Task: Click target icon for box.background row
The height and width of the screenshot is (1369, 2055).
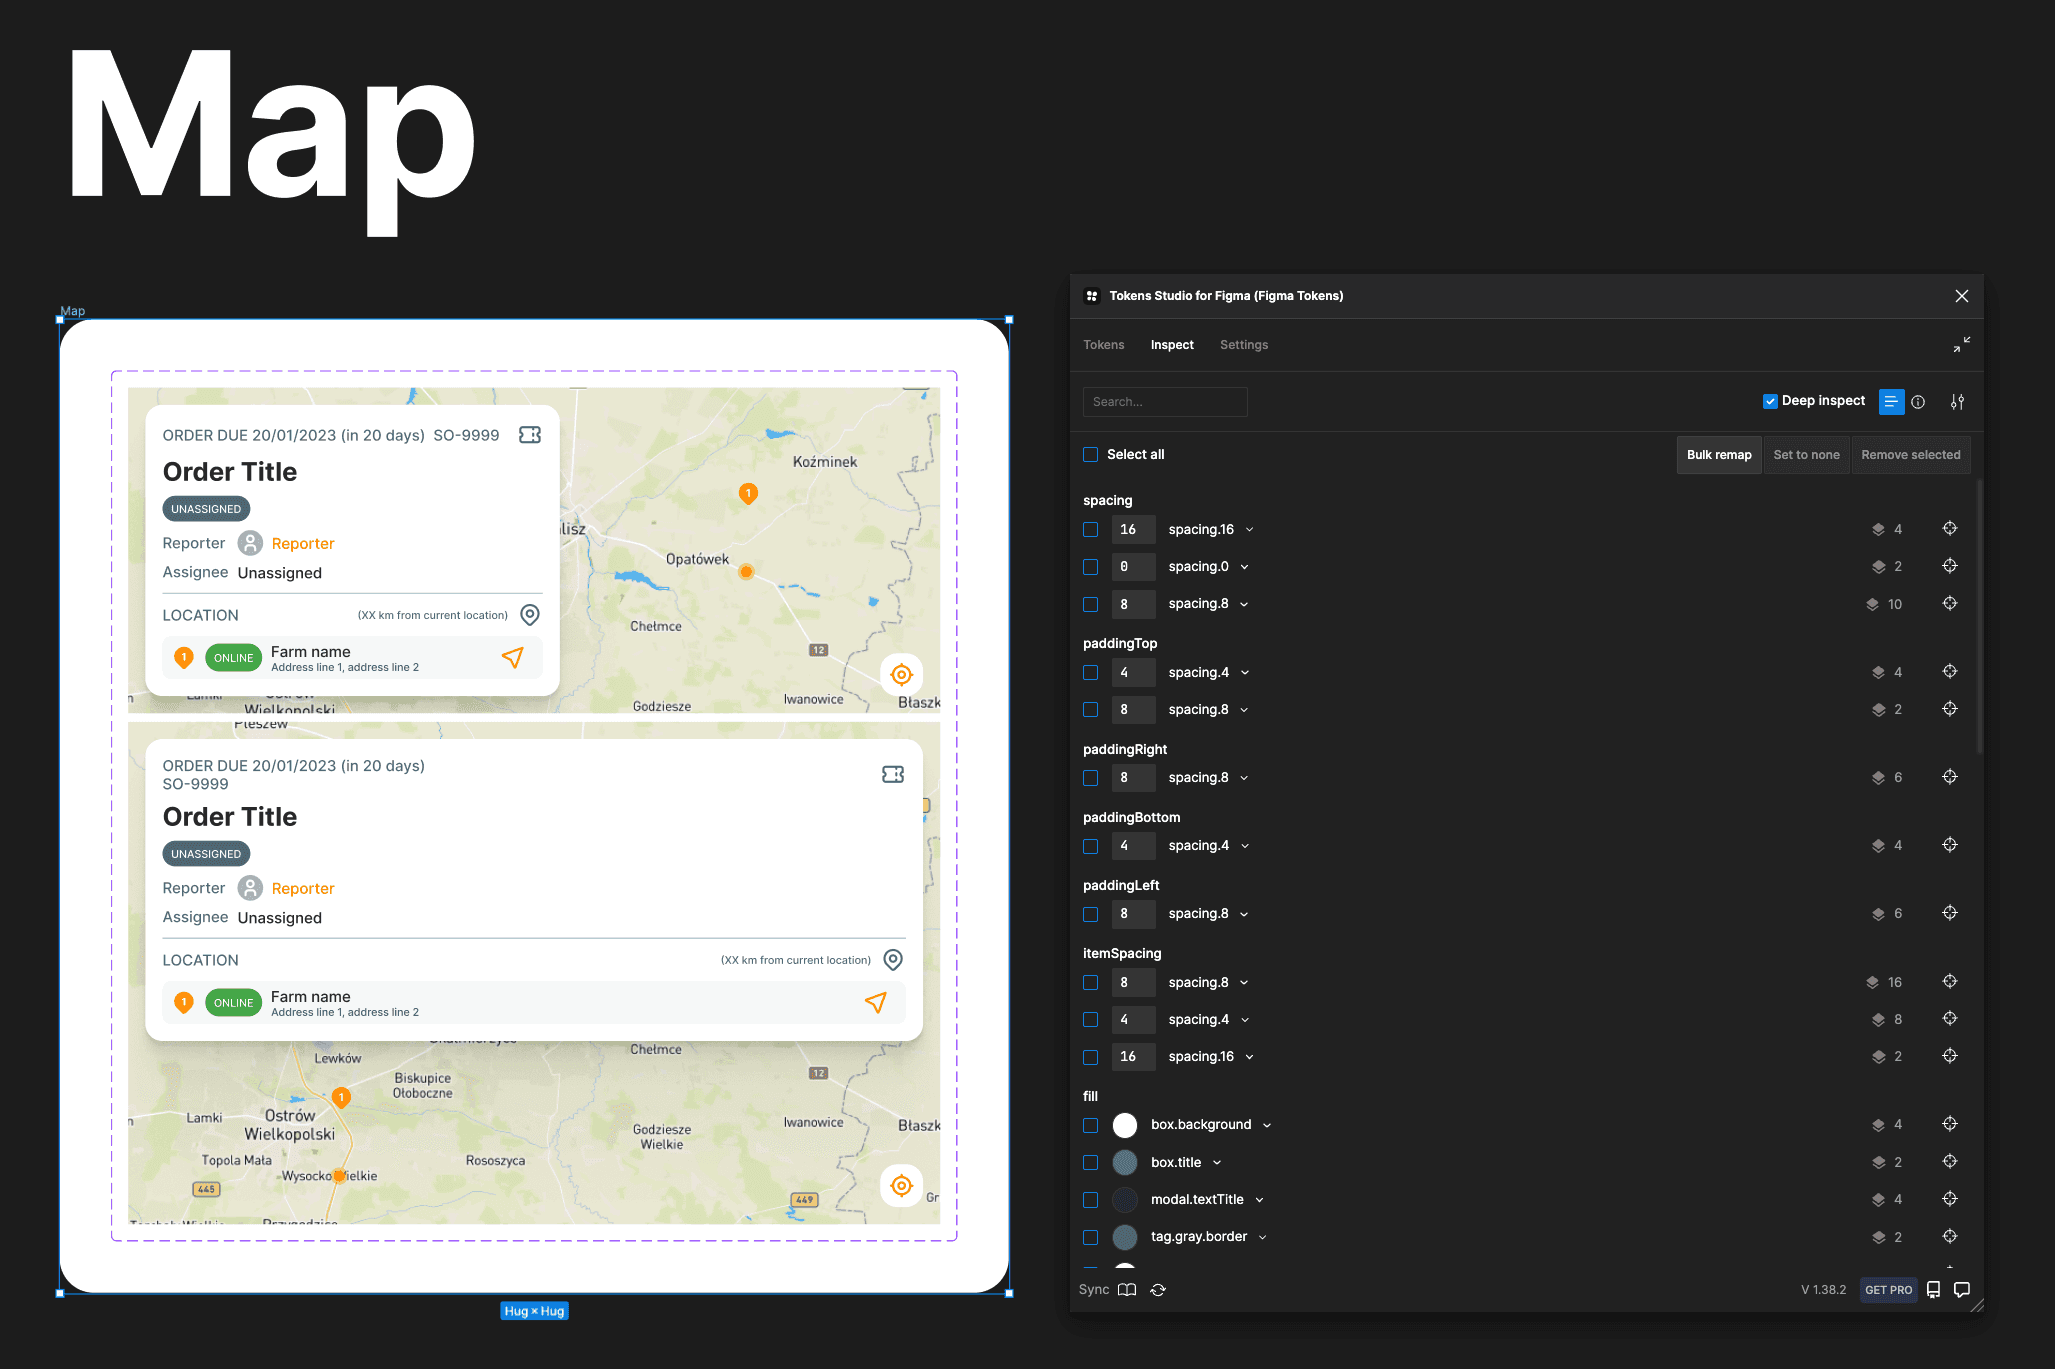Action: pos(1949,1124)
